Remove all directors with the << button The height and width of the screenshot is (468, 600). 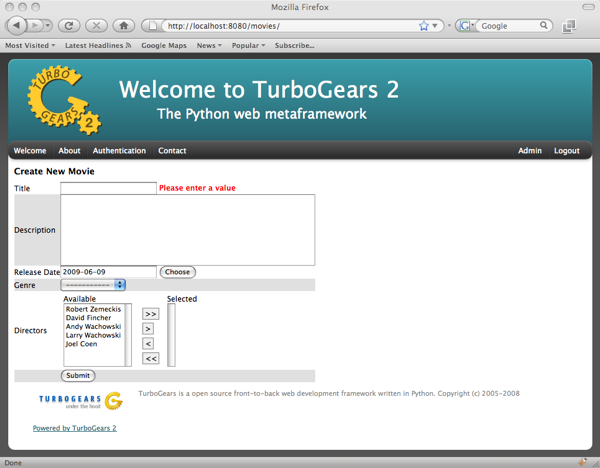click(x=150, y=359)
